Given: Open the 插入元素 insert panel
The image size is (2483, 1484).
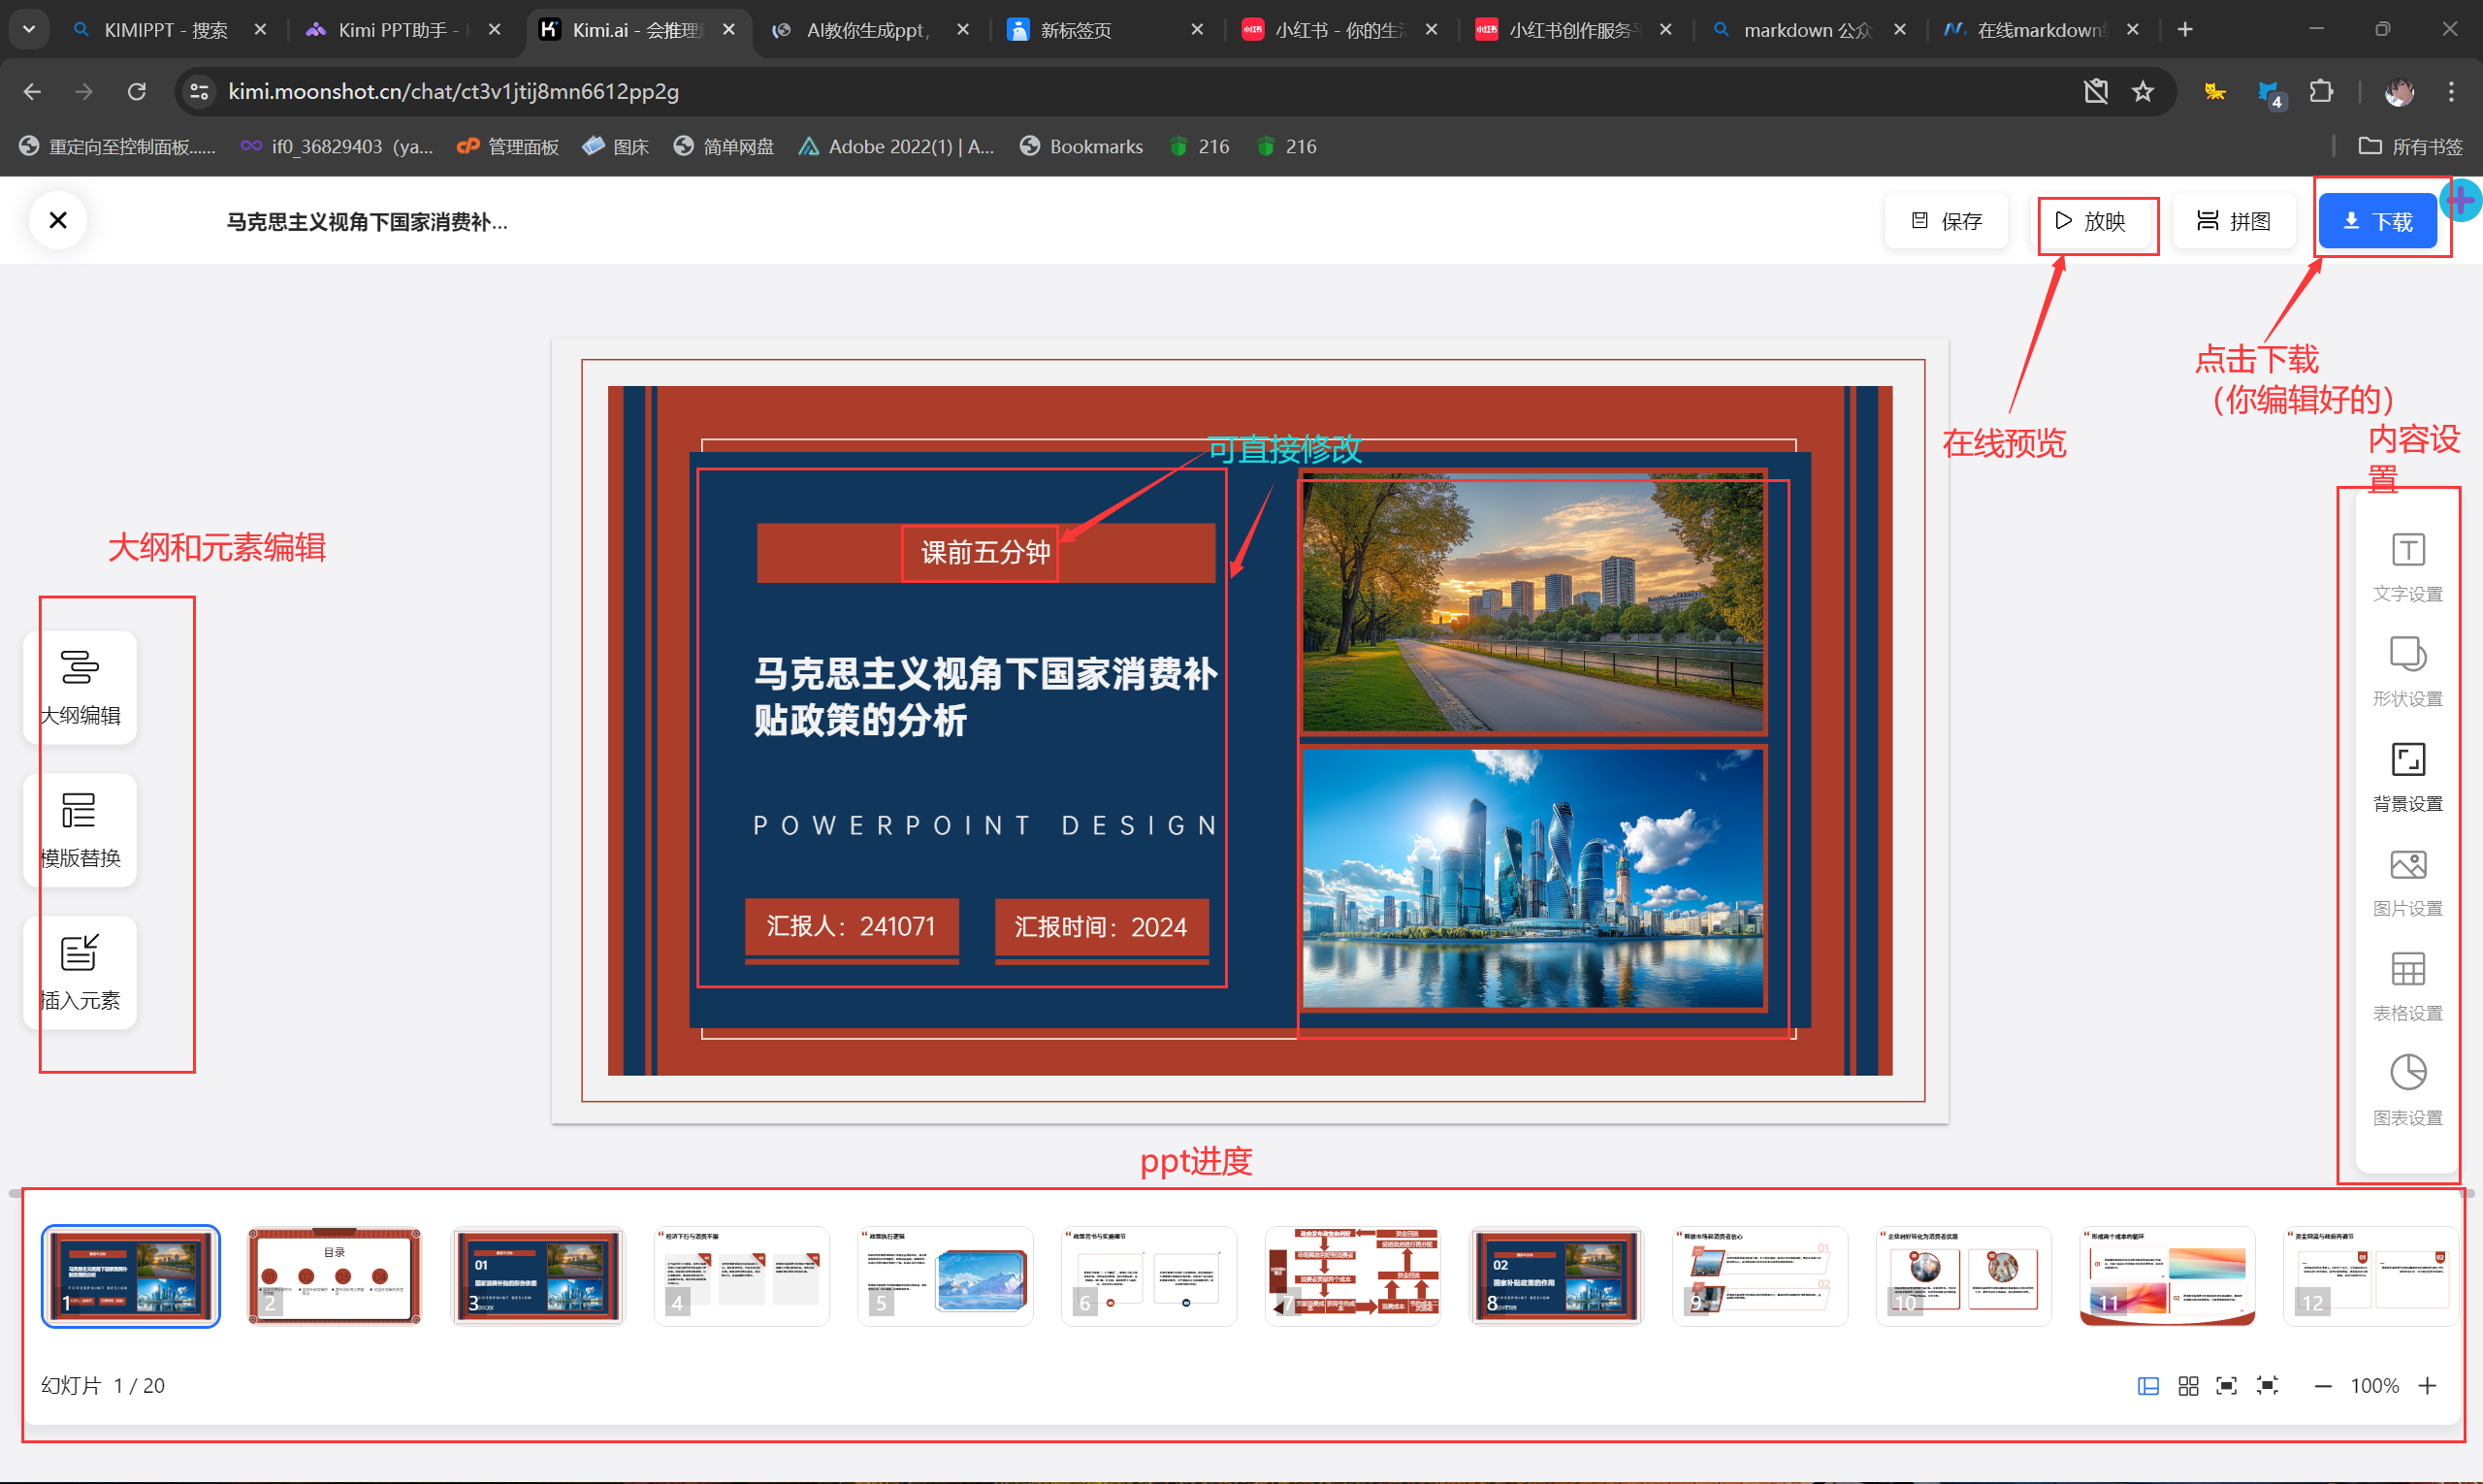Looking at the screenshot, I should (80, 972).
